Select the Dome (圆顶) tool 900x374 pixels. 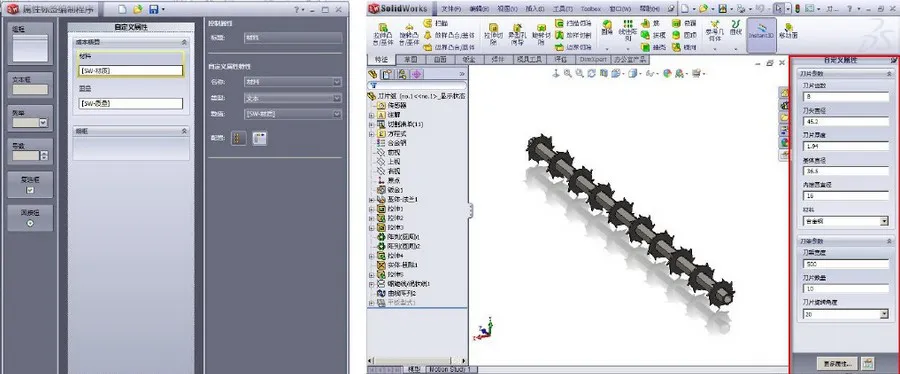[x=685, y=36]
